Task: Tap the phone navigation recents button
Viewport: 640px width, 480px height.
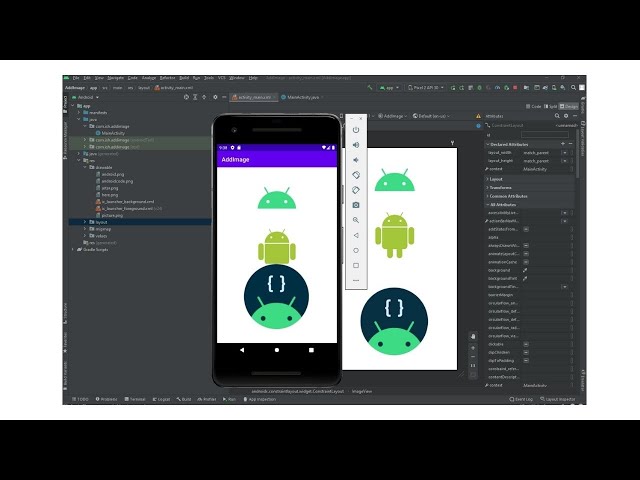Action: 311,350
